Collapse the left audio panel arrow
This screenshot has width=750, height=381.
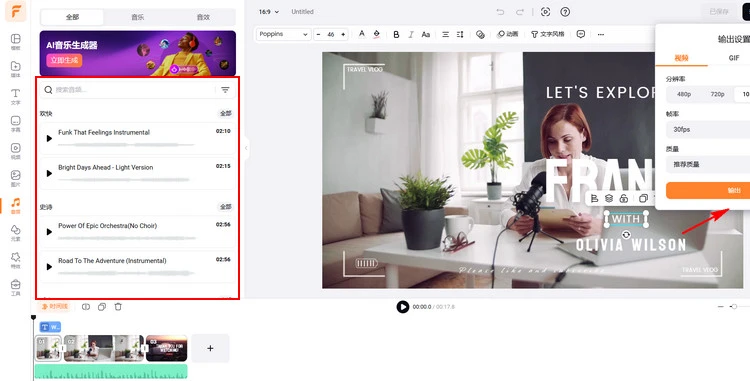tap(246, 148)
